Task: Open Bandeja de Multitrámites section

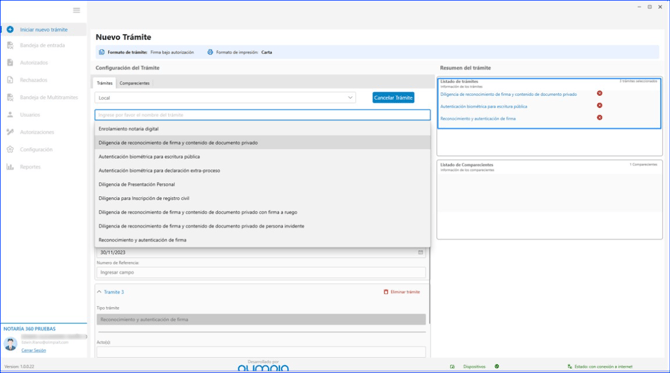Action: 49,97
